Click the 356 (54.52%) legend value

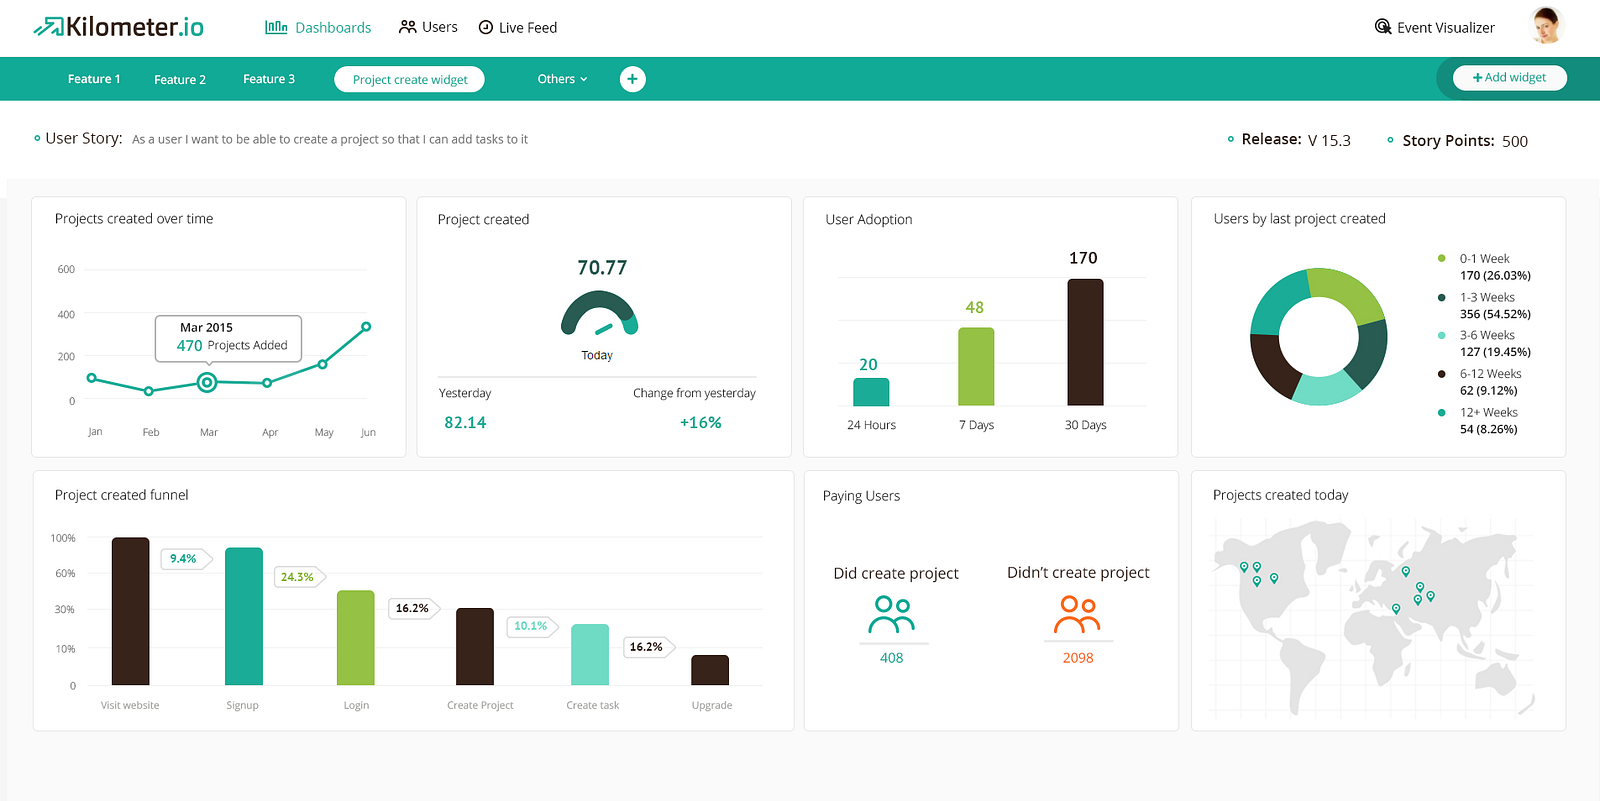point(1495,314)
